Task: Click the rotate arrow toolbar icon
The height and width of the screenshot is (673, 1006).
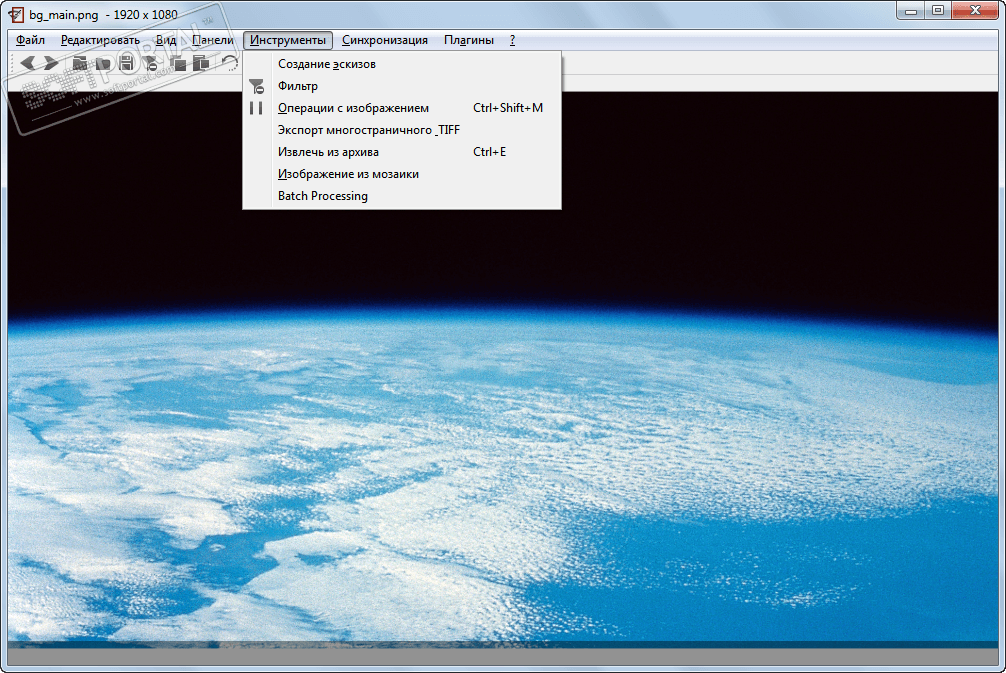Action: [230, 63]
